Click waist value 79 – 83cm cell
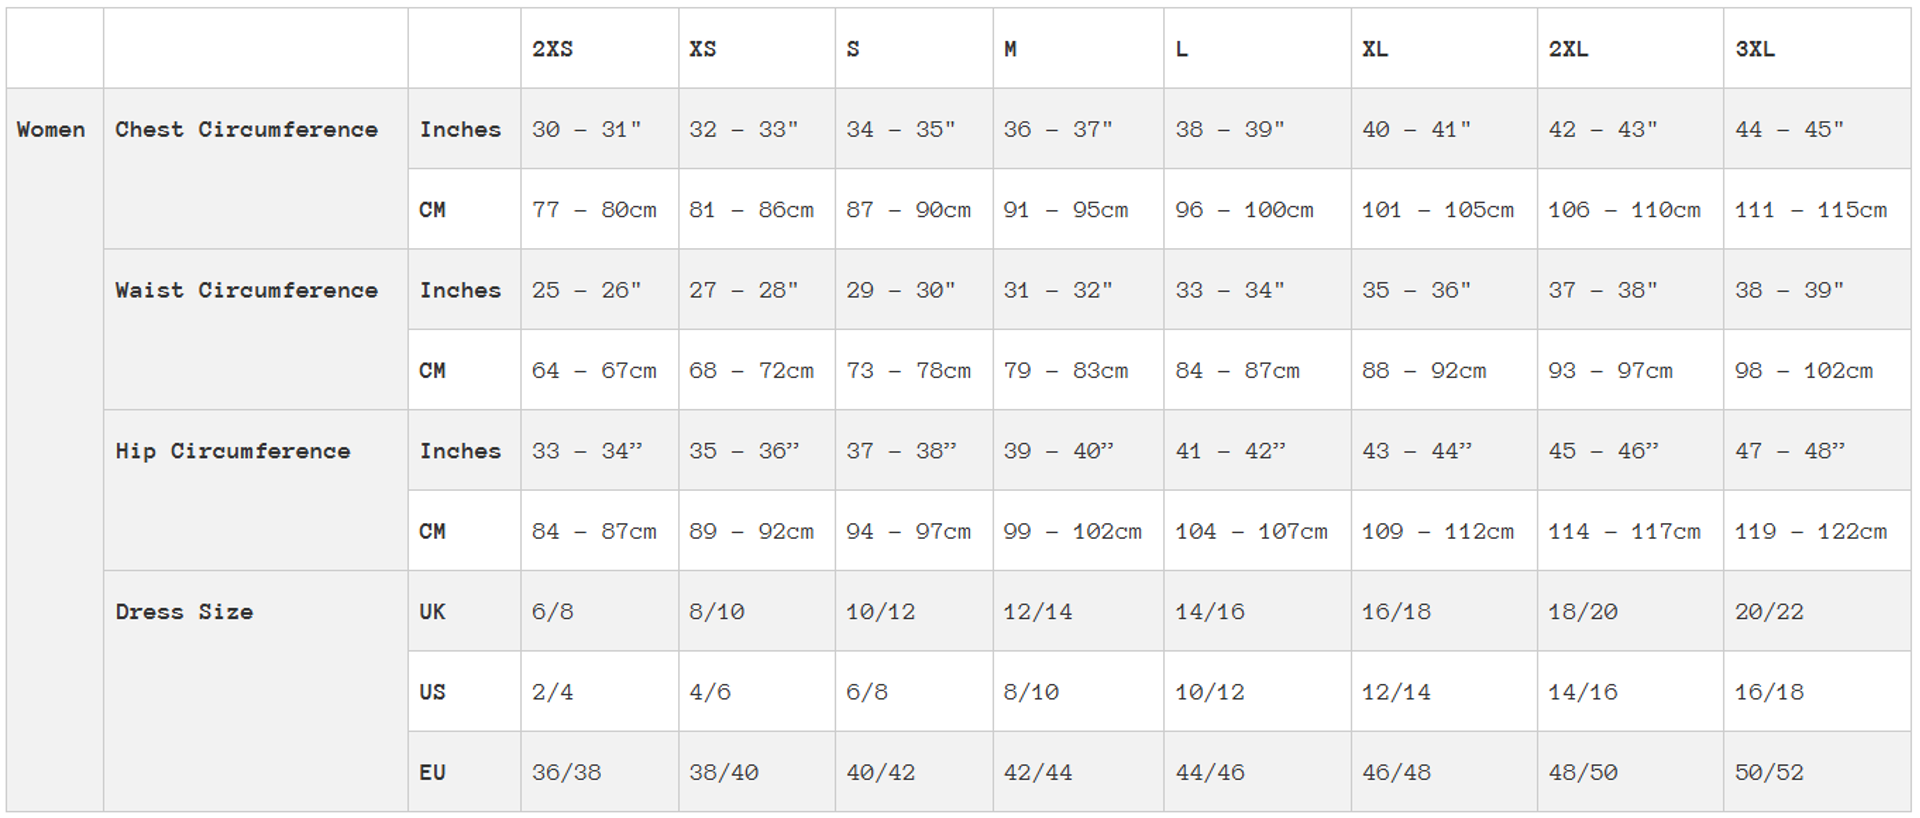Screen dimensions: 1920x818 point(1065,371)
